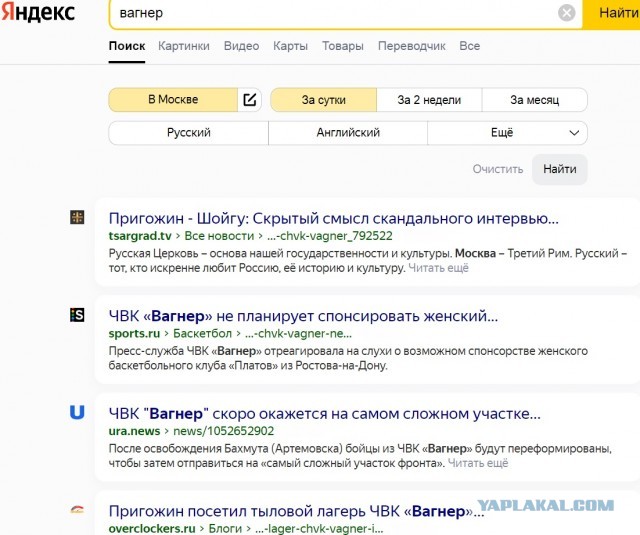Open the ...-chvk-vagner_792522 URL path

(330, 236)
